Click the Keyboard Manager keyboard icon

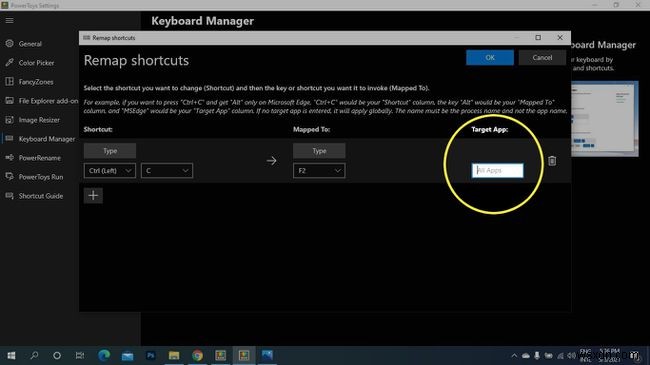pyautogui.click(x=10, y=139)
